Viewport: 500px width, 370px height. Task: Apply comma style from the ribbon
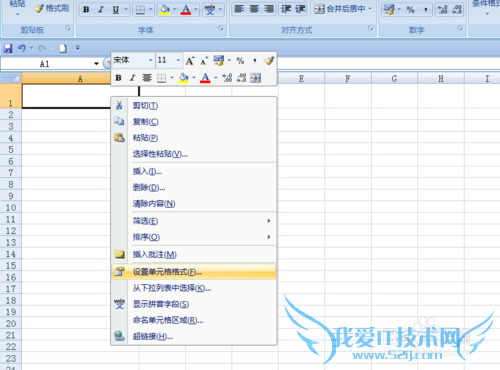[x=426, y=10]
